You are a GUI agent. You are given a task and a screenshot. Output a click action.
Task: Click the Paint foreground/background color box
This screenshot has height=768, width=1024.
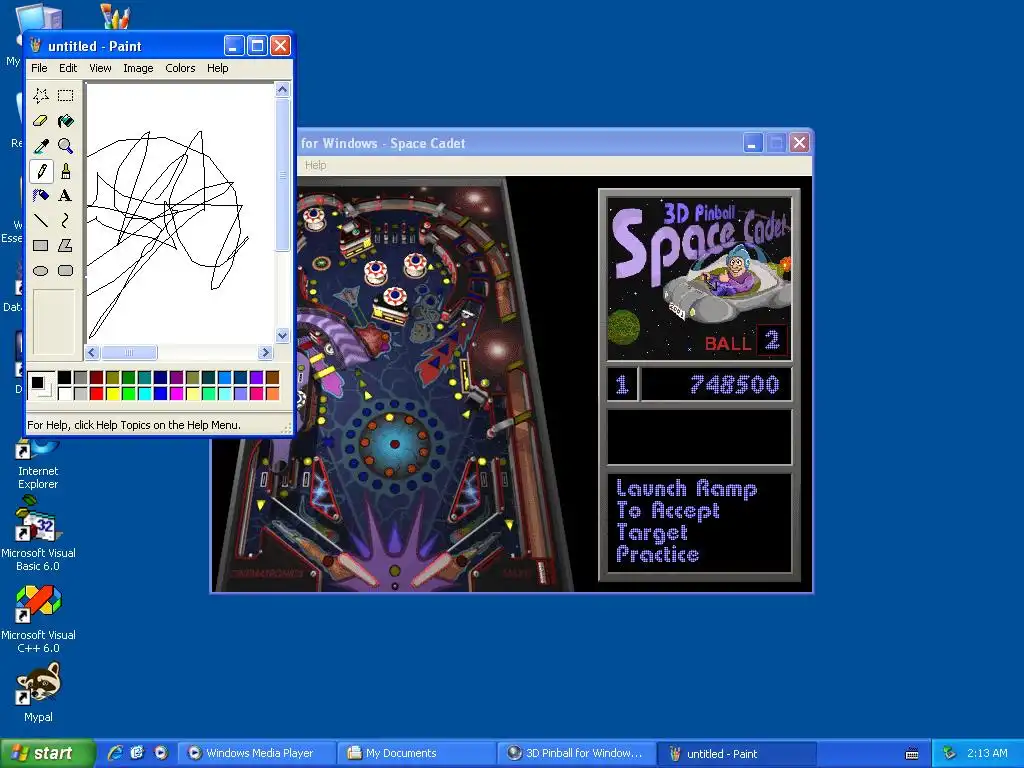pos(40,385)
